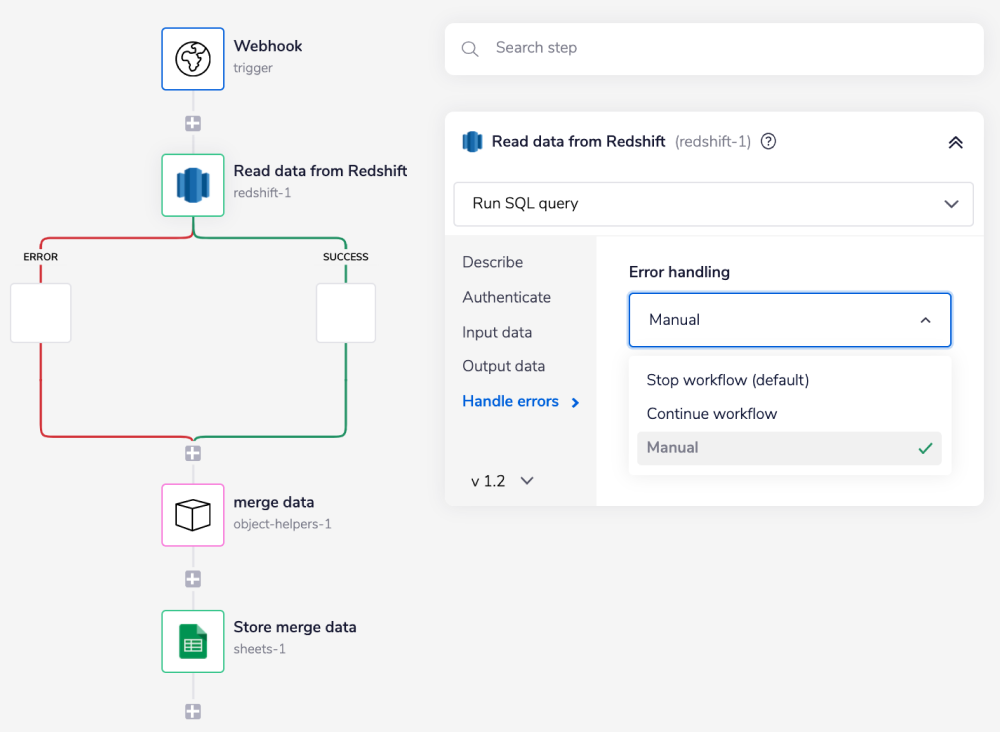
Task: Click the help question mark icon
Action: tap(768, 141)
